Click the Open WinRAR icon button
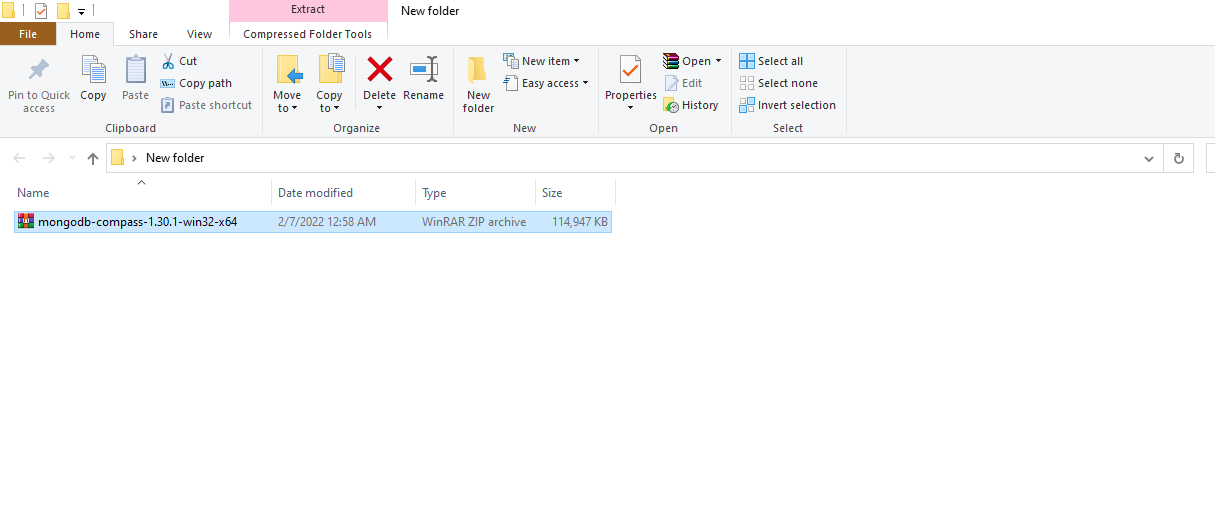This screenshot has width=1215, height=521. point(671,61)
